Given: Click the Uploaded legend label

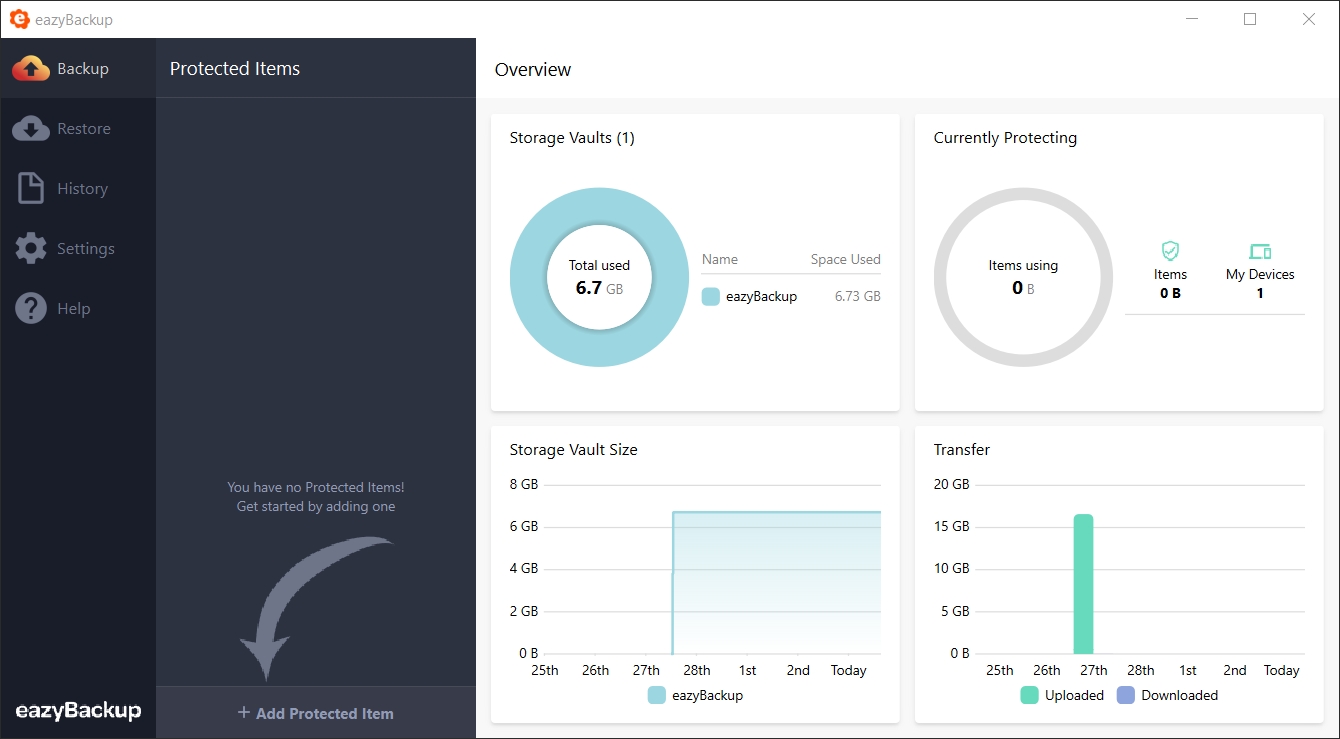Looking at the screenshot, I should click(x=1074, y=695).
